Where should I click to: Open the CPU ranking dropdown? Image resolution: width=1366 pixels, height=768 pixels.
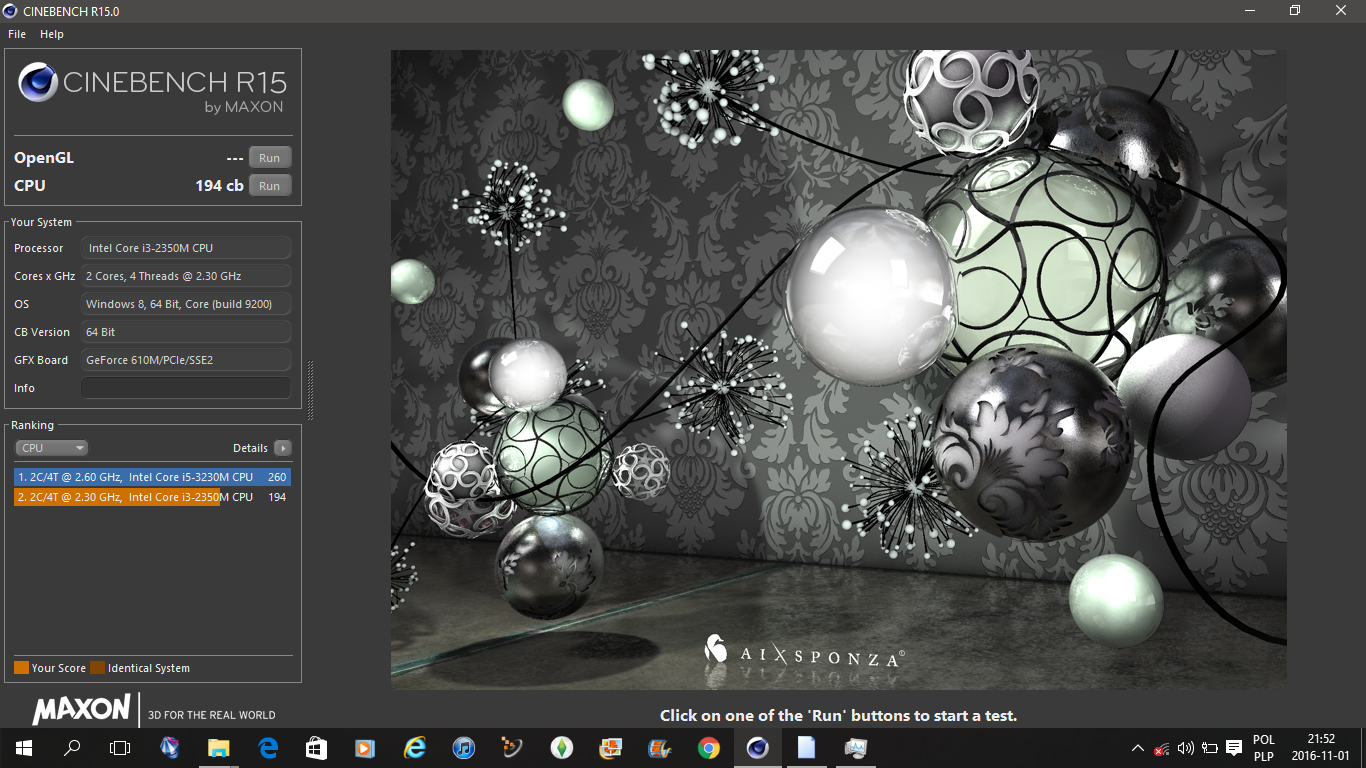coord(52,448)
